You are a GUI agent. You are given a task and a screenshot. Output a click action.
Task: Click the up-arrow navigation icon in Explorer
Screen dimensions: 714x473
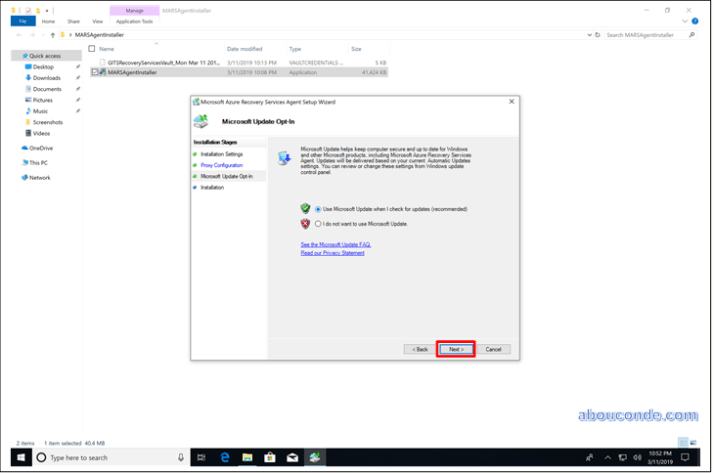(x=52, y=35)
